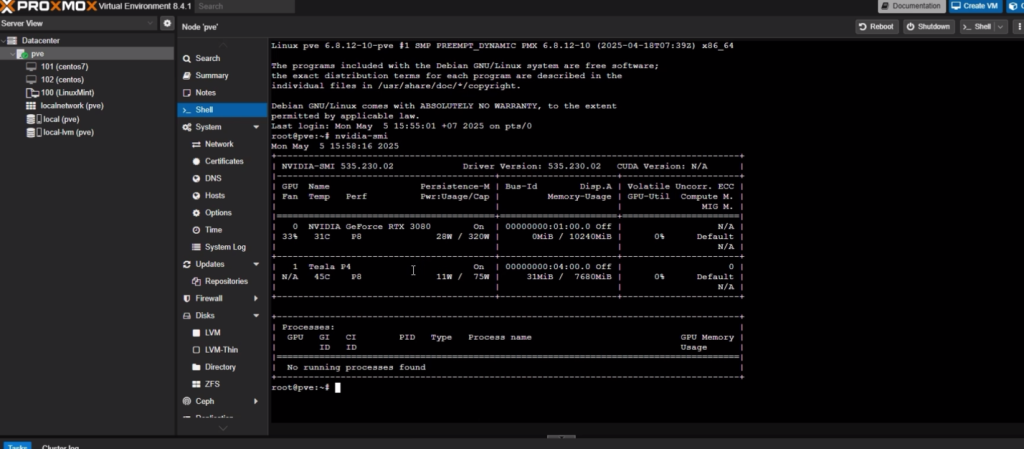Click the Ceph icon
Viewport: 1024px width, 449px height.
[x=187, y=401]
